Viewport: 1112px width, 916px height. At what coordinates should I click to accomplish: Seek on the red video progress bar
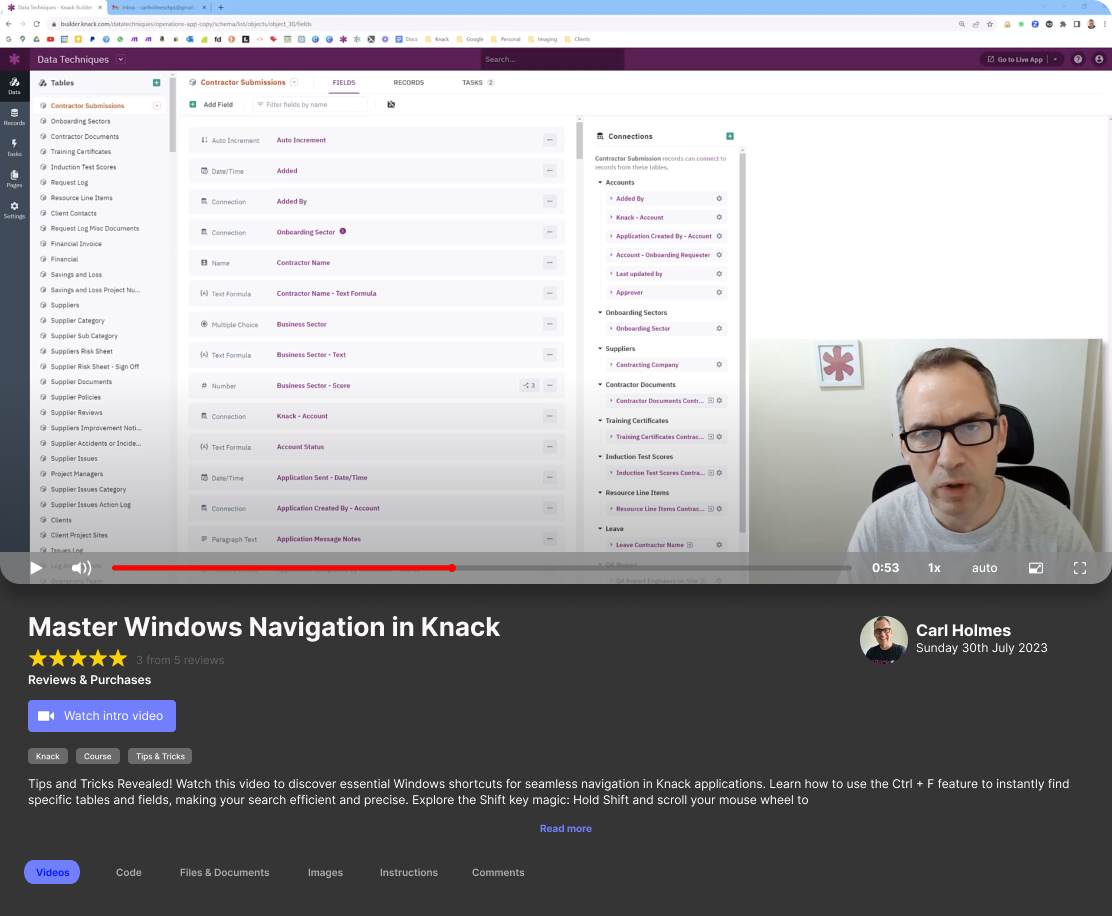point(481,568)
